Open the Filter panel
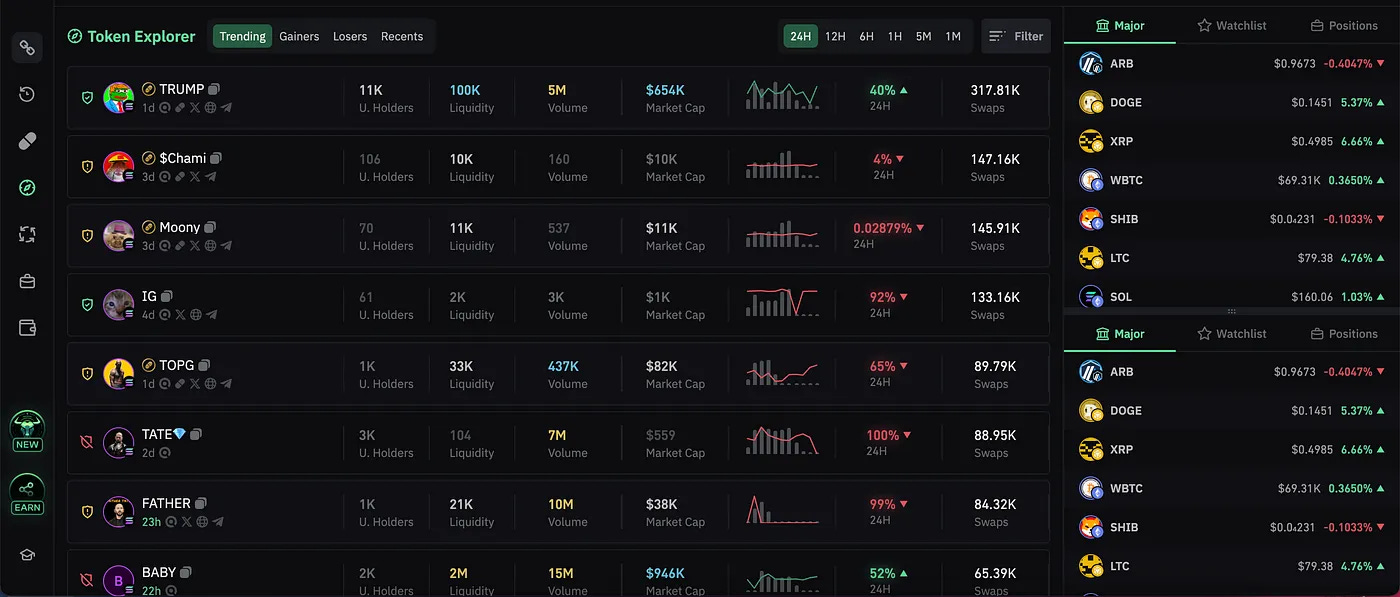Image resolution: width=1400 pixels, height=597 pixels. pyautogui.click(x=1016, y=36)
